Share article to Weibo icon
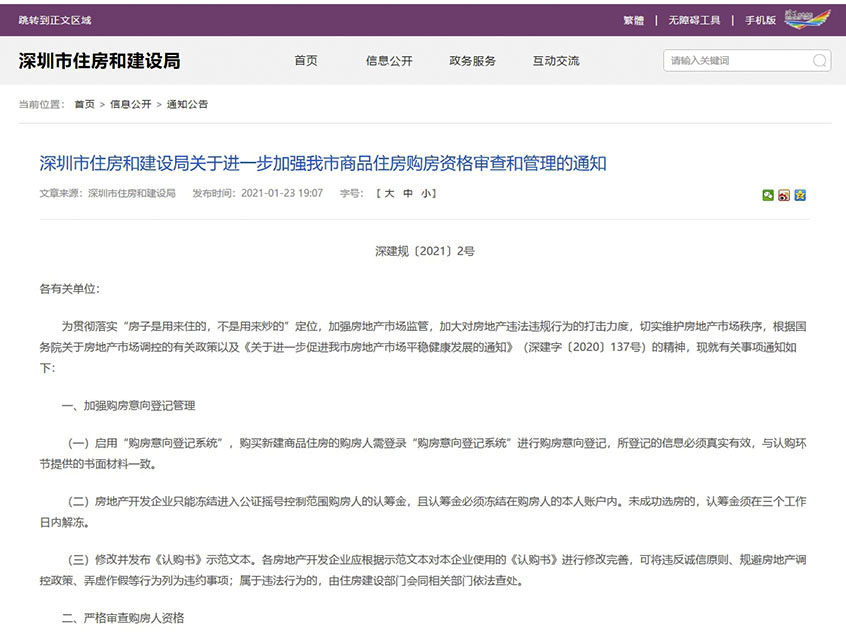Image resolution: width=846 pixels, height=642 pixels. click(x=784, y=195)
